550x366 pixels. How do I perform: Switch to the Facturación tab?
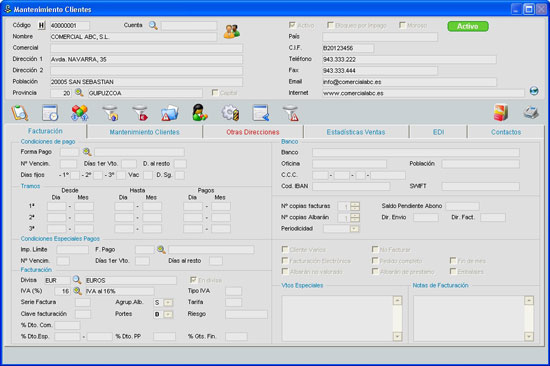pos(45,131)
